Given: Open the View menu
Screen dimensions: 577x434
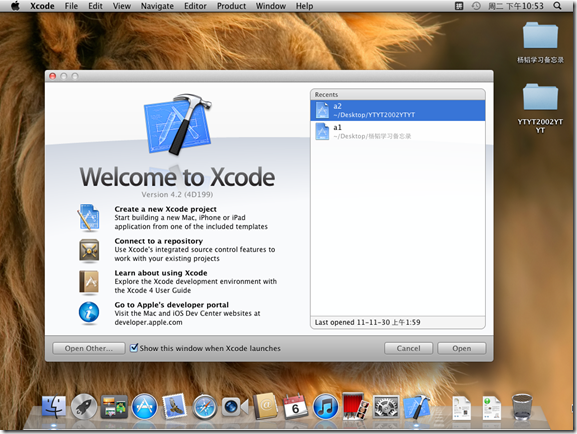Looking at the screenshot, I should [x=122, y=6].
